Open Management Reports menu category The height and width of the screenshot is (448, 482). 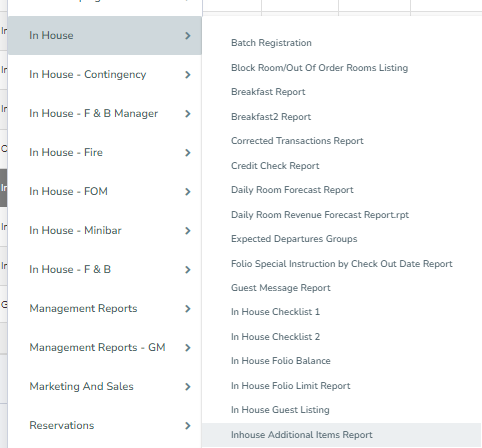click(105, 308)
